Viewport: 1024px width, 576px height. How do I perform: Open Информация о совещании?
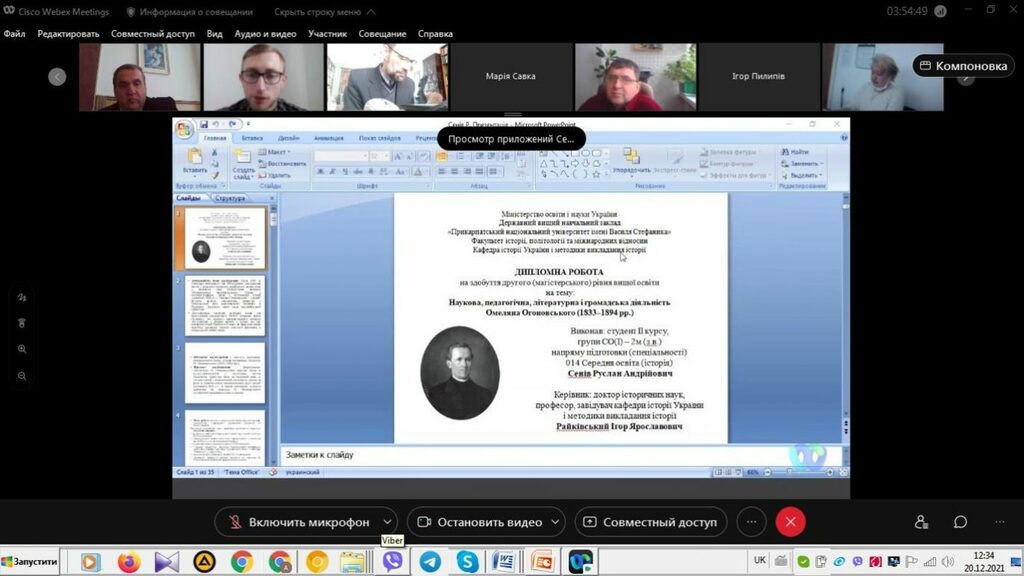188,12
